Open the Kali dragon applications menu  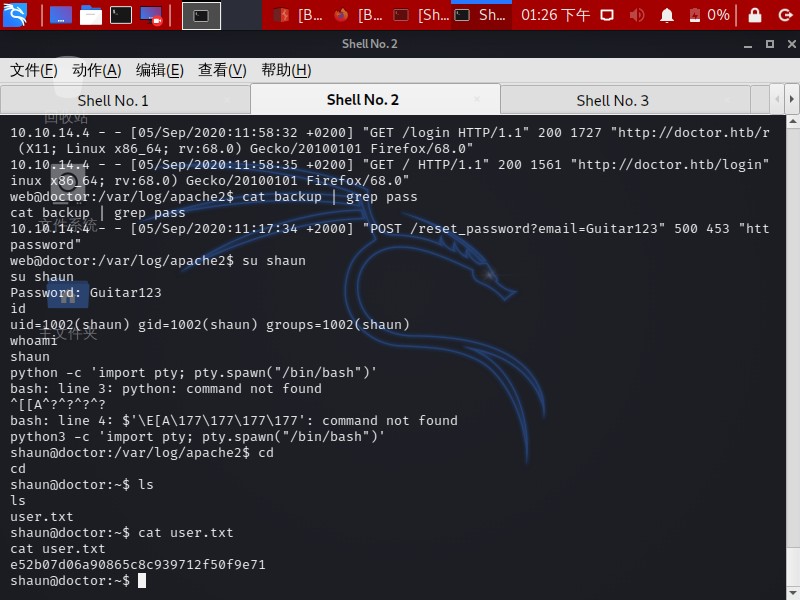[15, 15]
